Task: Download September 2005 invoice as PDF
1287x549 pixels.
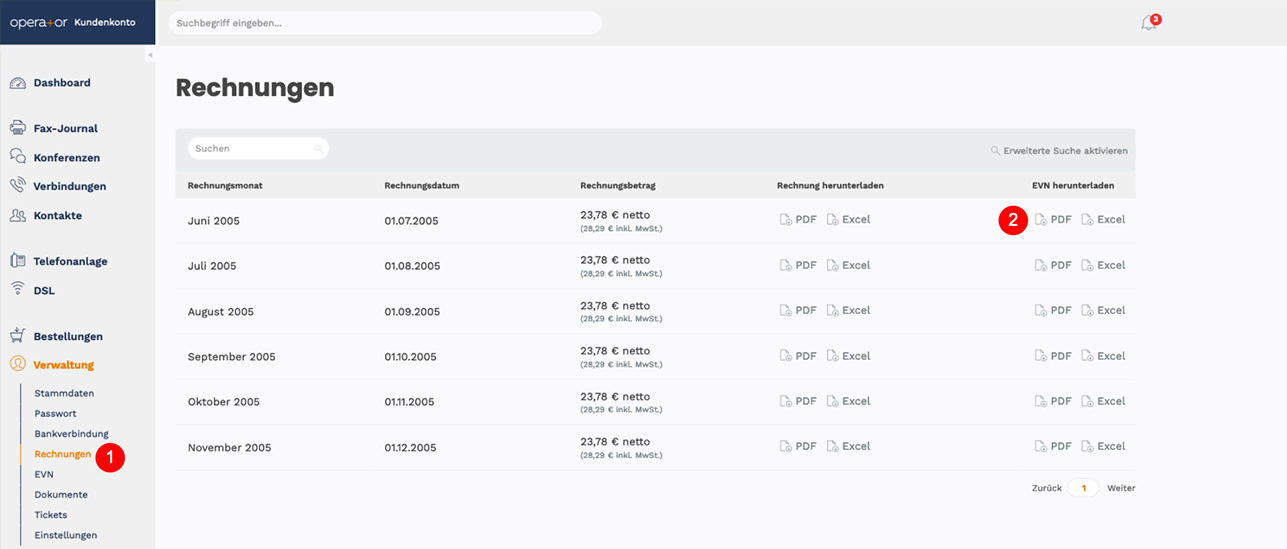Action: (x=798, y=356)
